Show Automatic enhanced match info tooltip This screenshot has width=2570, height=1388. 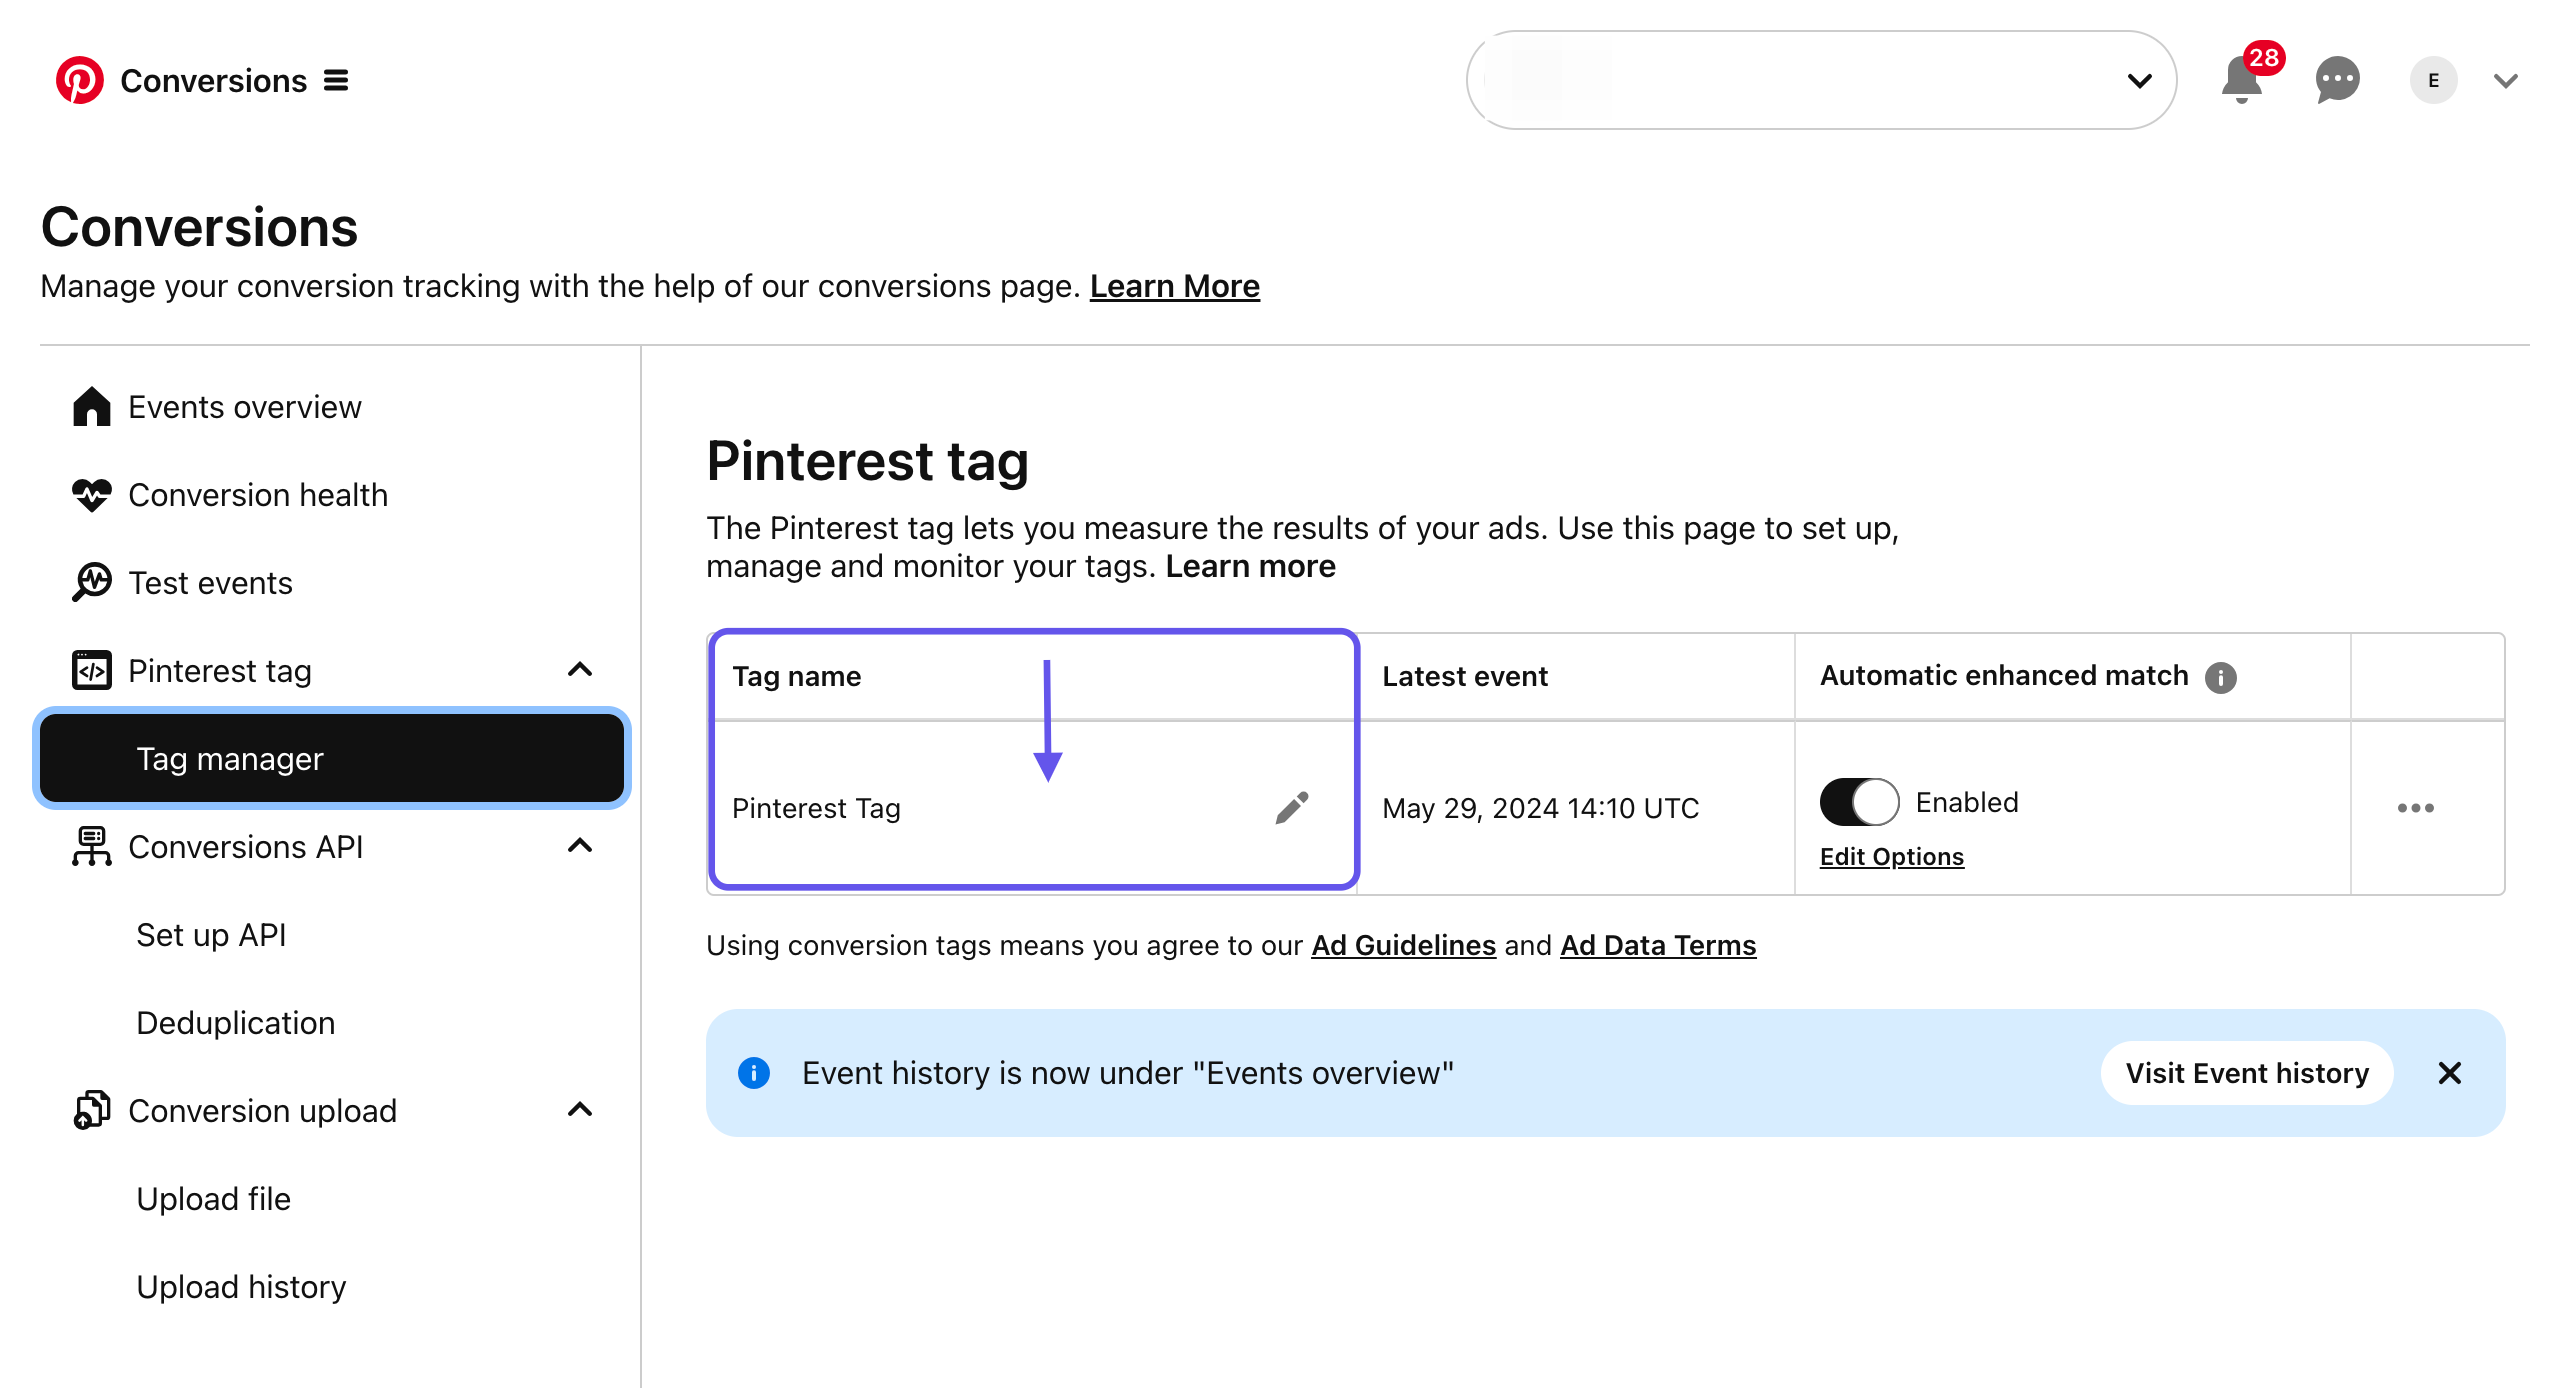(2221, 677)
